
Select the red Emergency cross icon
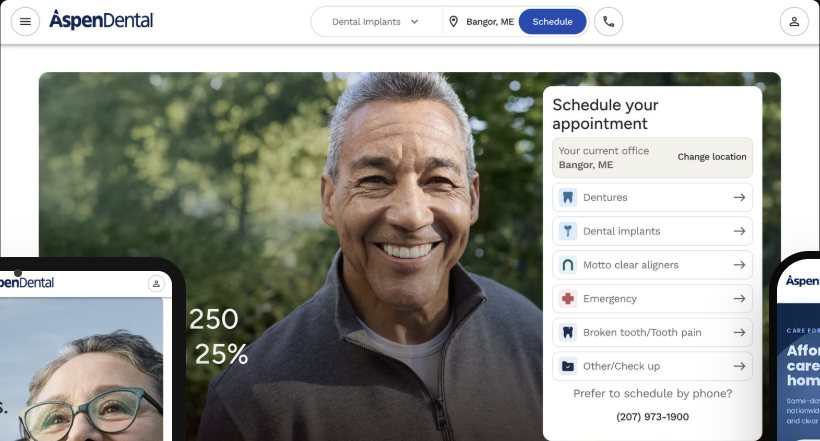[x=567, y=299]
